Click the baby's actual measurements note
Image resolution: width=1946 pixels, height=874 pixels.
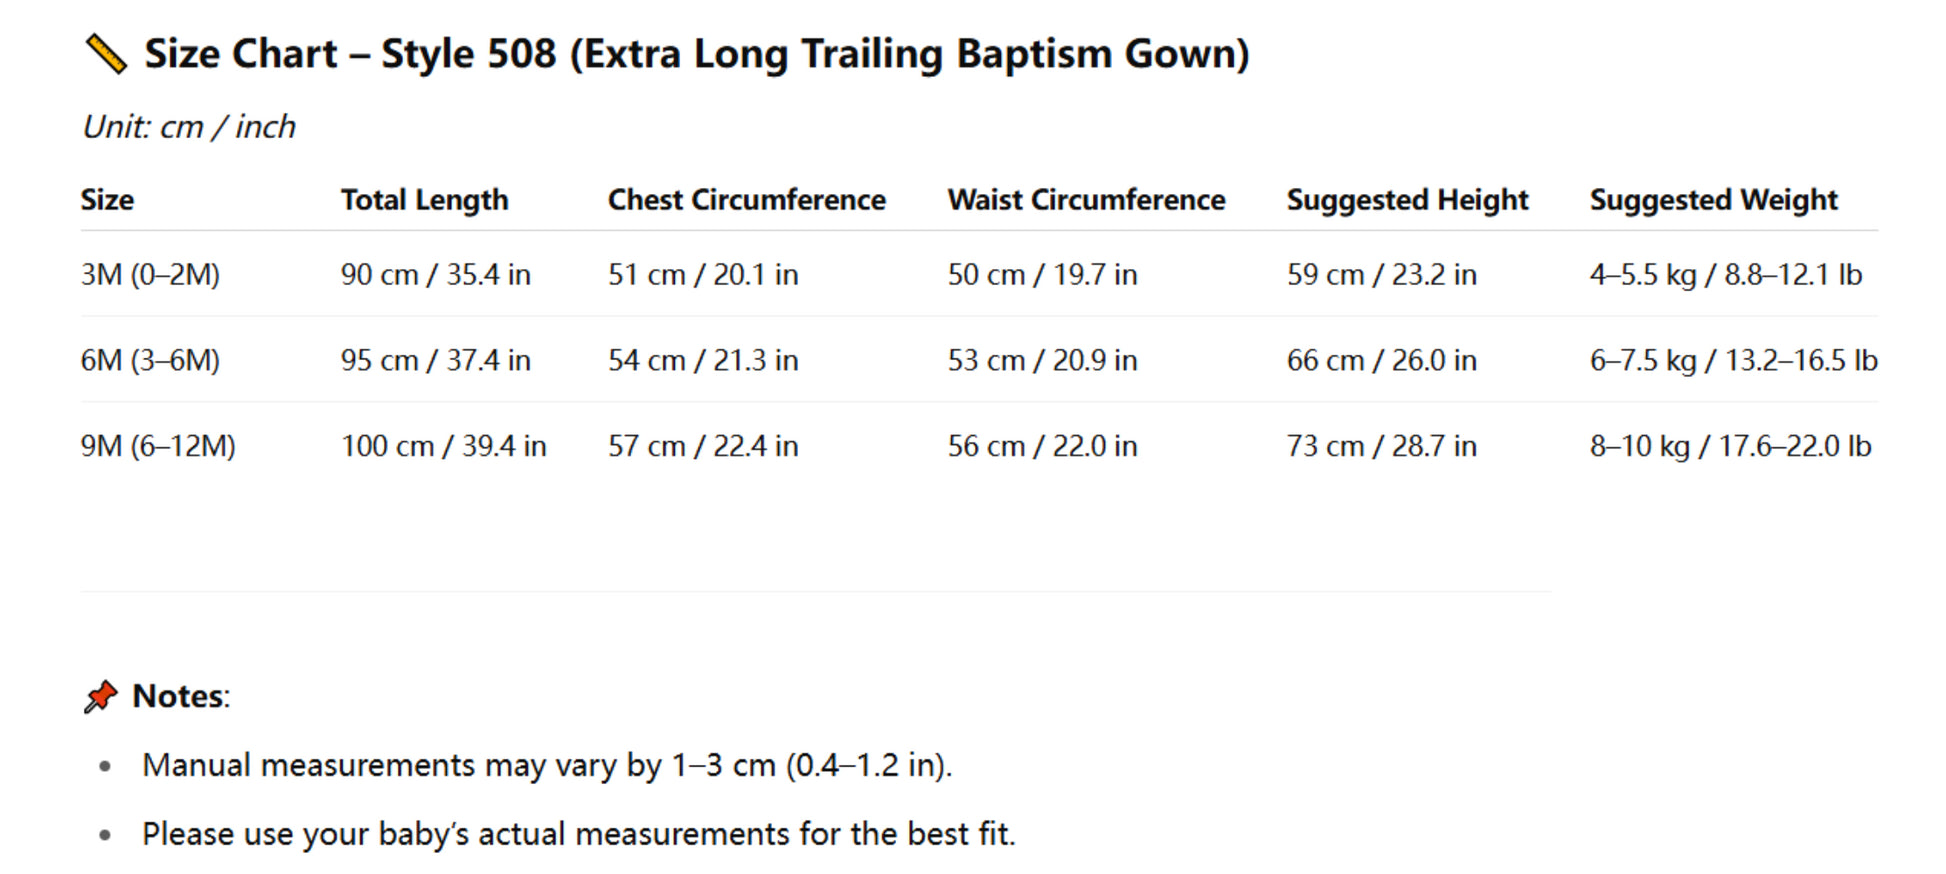[x=578, y=834]
